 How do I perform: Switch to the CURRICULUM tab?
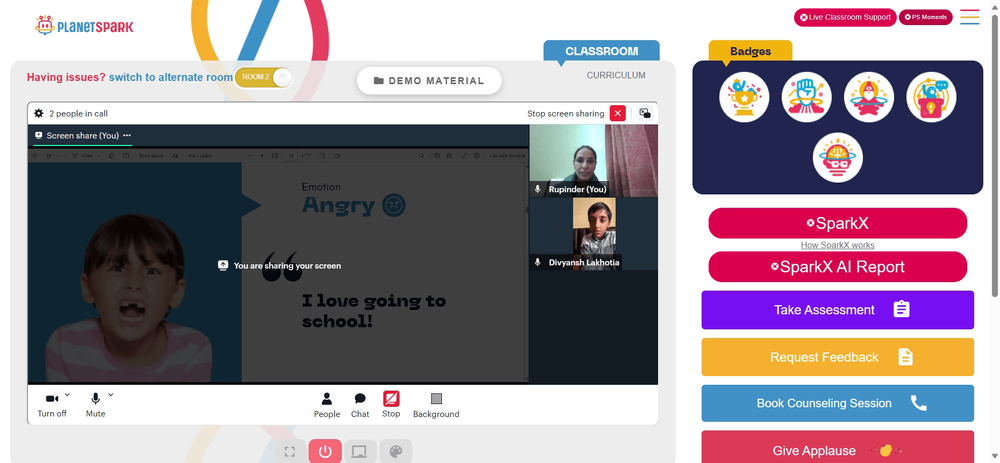(616, 75)
